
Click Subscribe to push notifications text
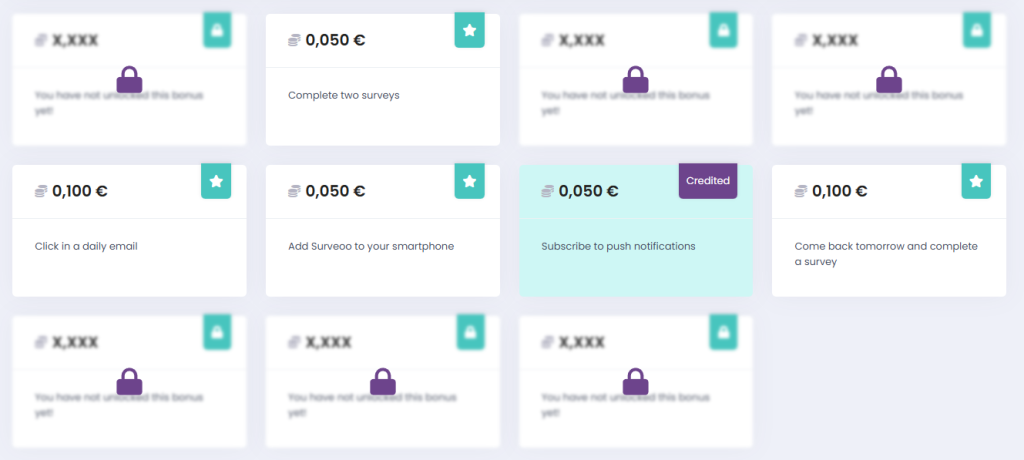[x=618, y=246]
